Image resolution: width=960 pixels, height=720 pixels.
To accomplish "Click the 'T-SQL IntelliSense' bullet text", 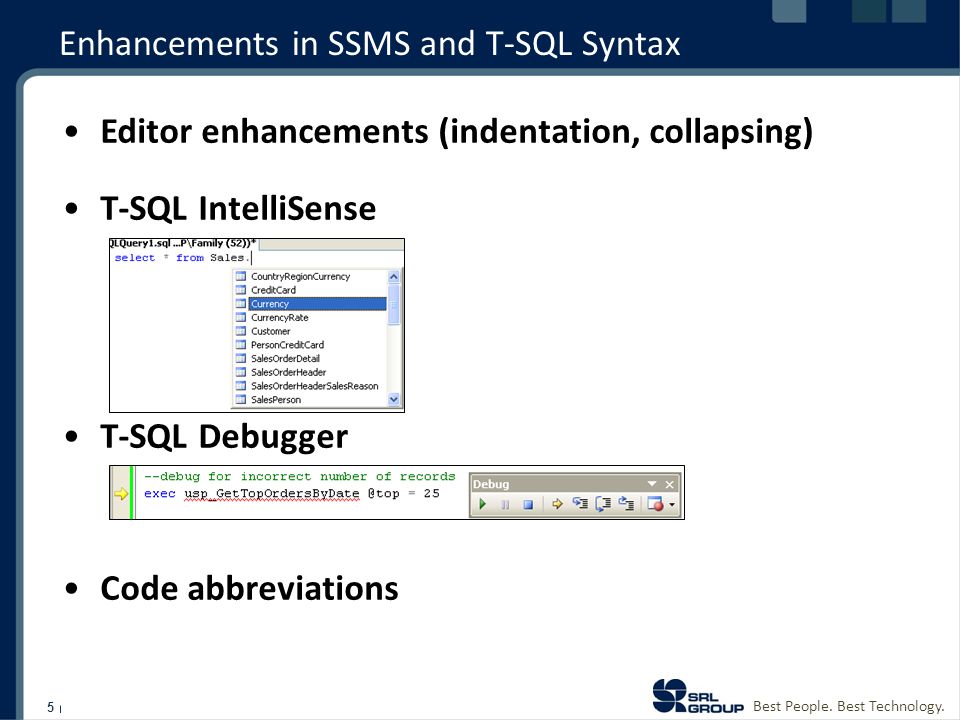I will [238, 208].
